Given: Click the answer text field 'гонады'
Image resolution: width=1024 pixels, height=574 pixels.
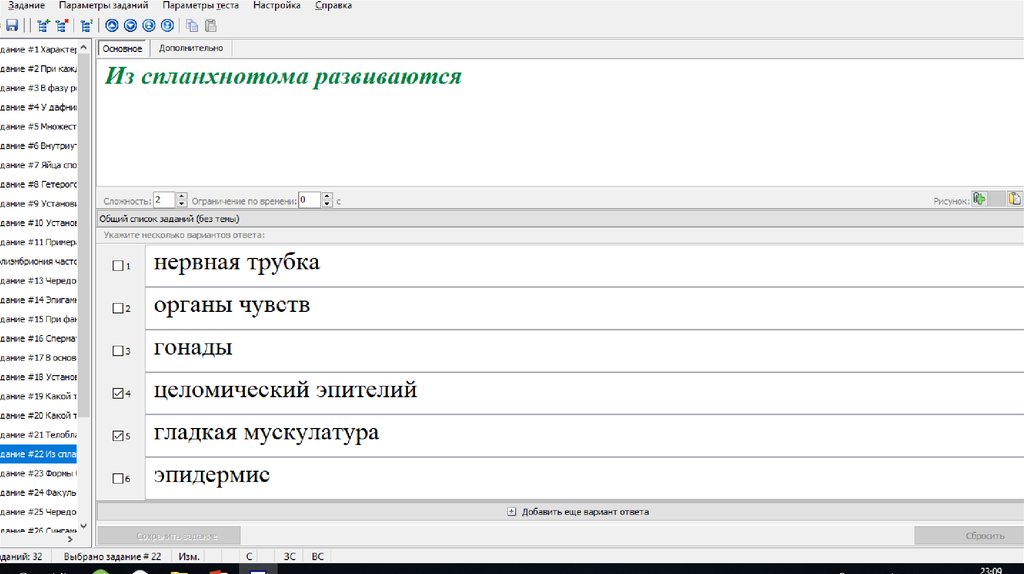Looking at the screenshot, I should [580, 350].
